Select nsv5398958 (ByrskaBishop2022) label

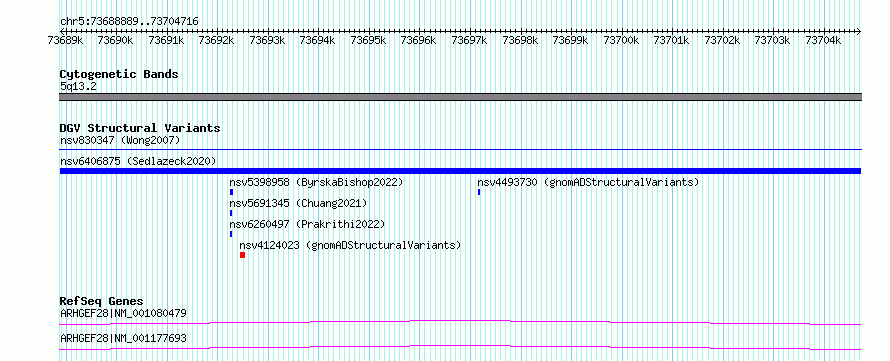click(x=316, y=182)
